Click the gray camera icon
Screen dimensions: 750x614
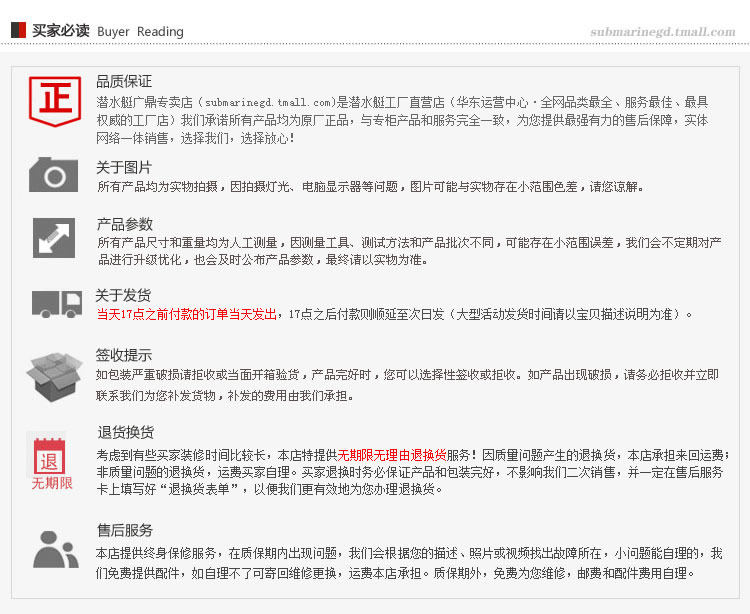tap(53, 175)
